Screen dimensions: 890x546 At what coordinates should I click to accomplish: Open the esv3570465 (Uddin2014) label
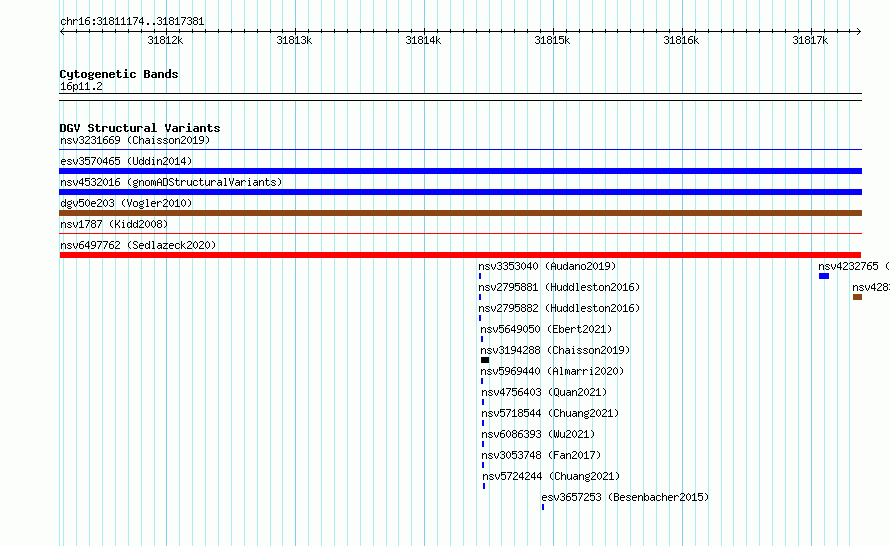(x=126, y=161)
